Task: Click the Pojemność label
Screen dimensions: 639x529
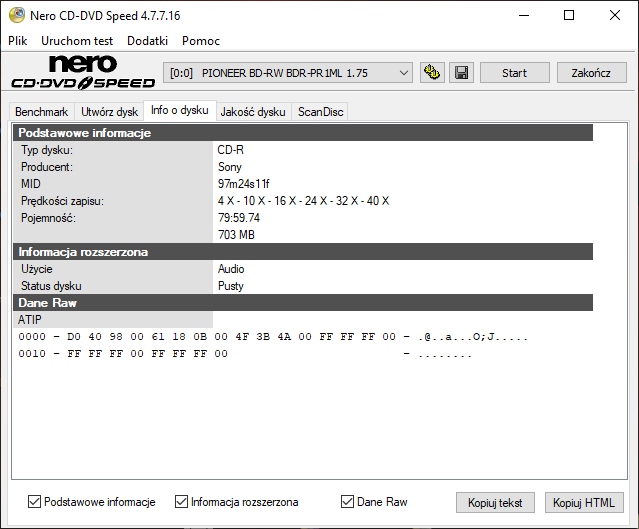Action: [48, 218]
